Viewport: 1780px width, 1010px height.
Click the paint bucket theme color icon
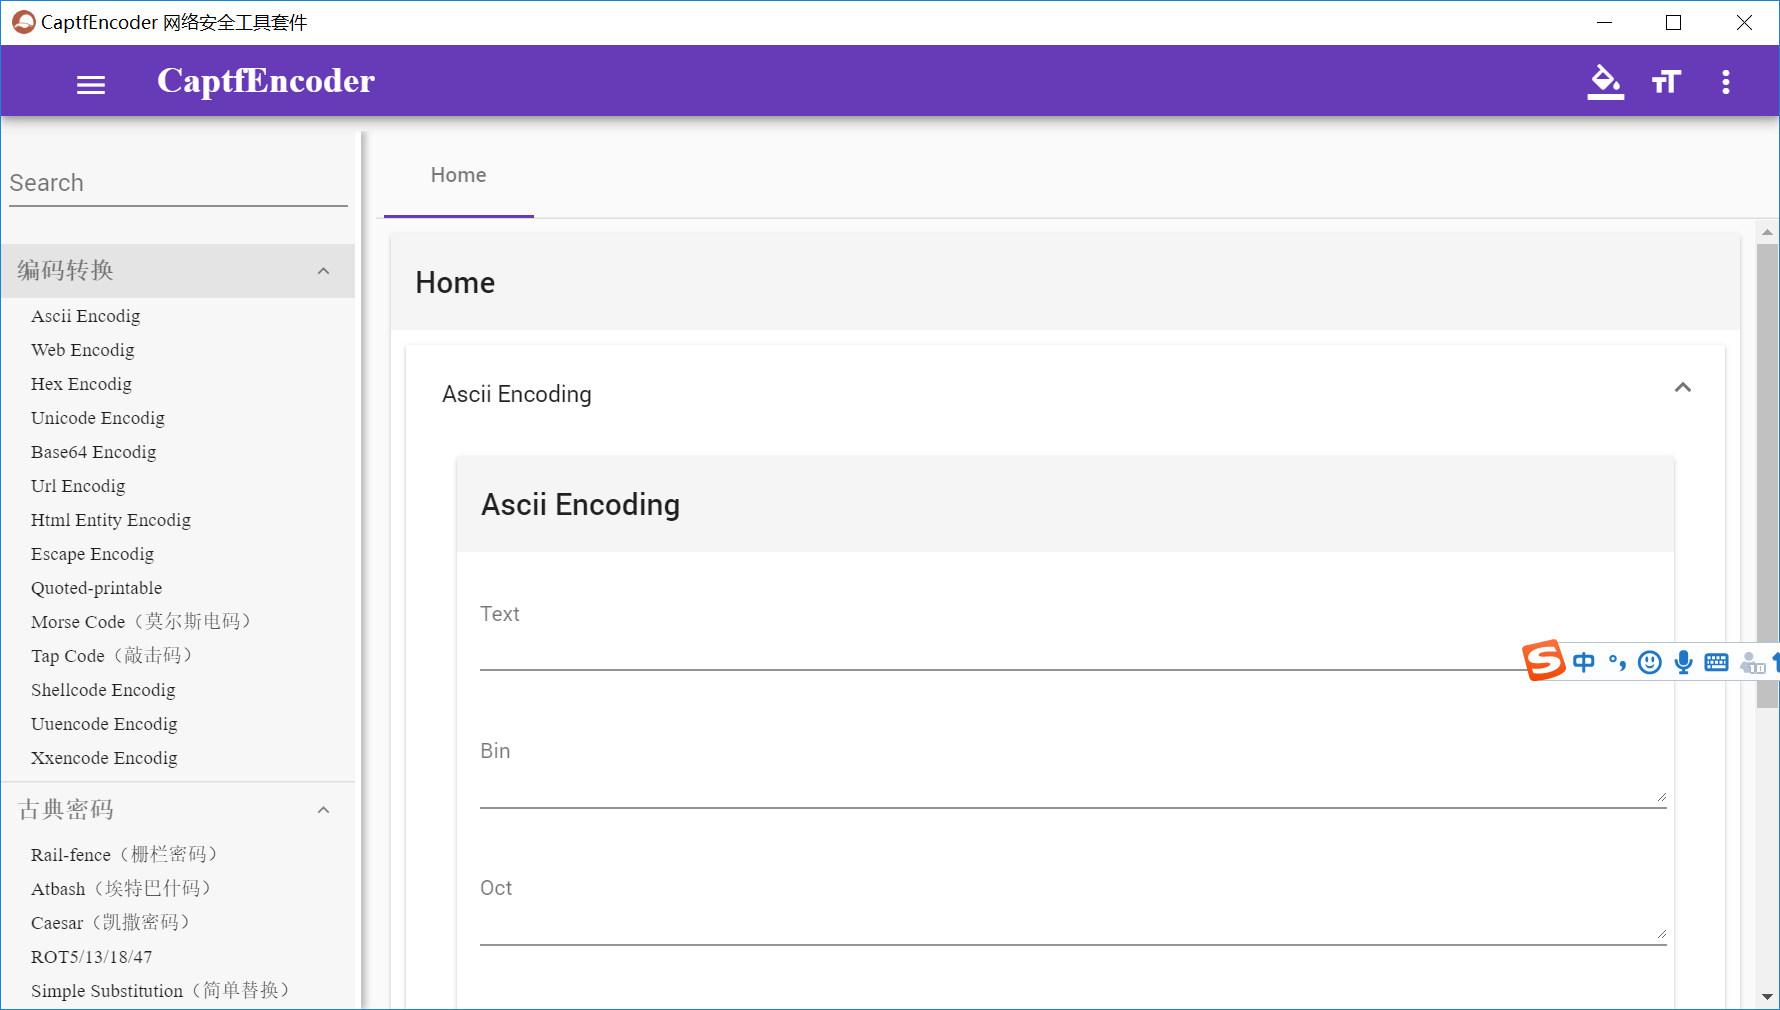[x=1605, y=82]
